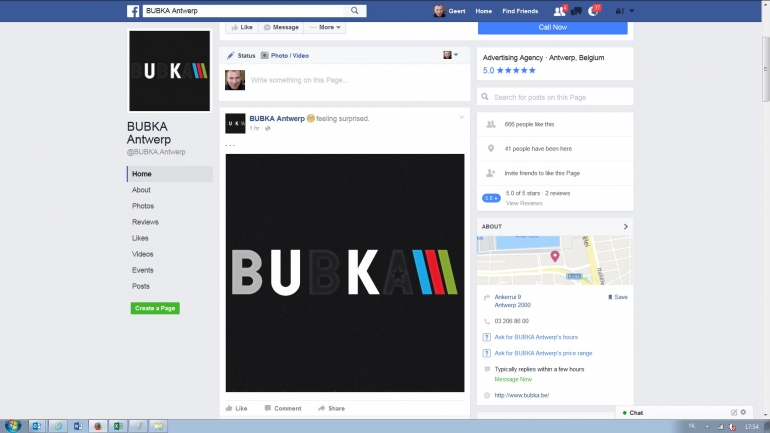The height and width of the screenshot is (433, 770).
Task: Open Excel from the Windows taskbar
Action: [x=118, y=426]
